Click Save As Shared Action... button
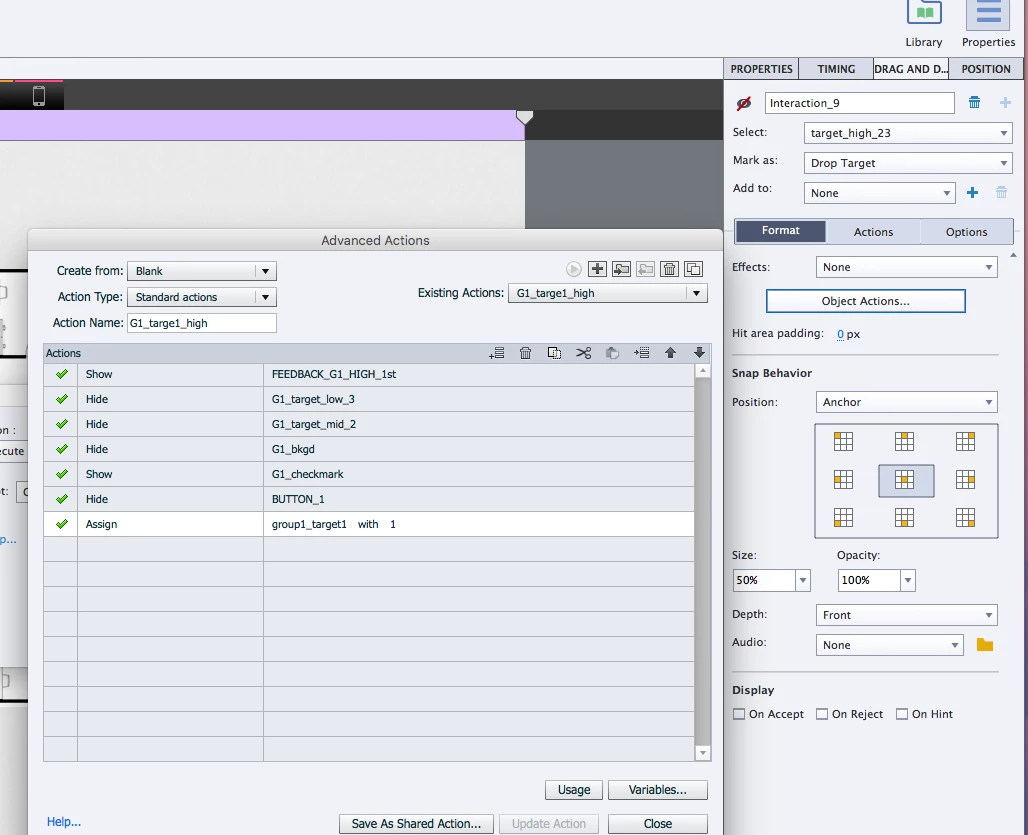Image resolution: width=1028 pixels, height=835 pixels. click(x=416, y=824)
